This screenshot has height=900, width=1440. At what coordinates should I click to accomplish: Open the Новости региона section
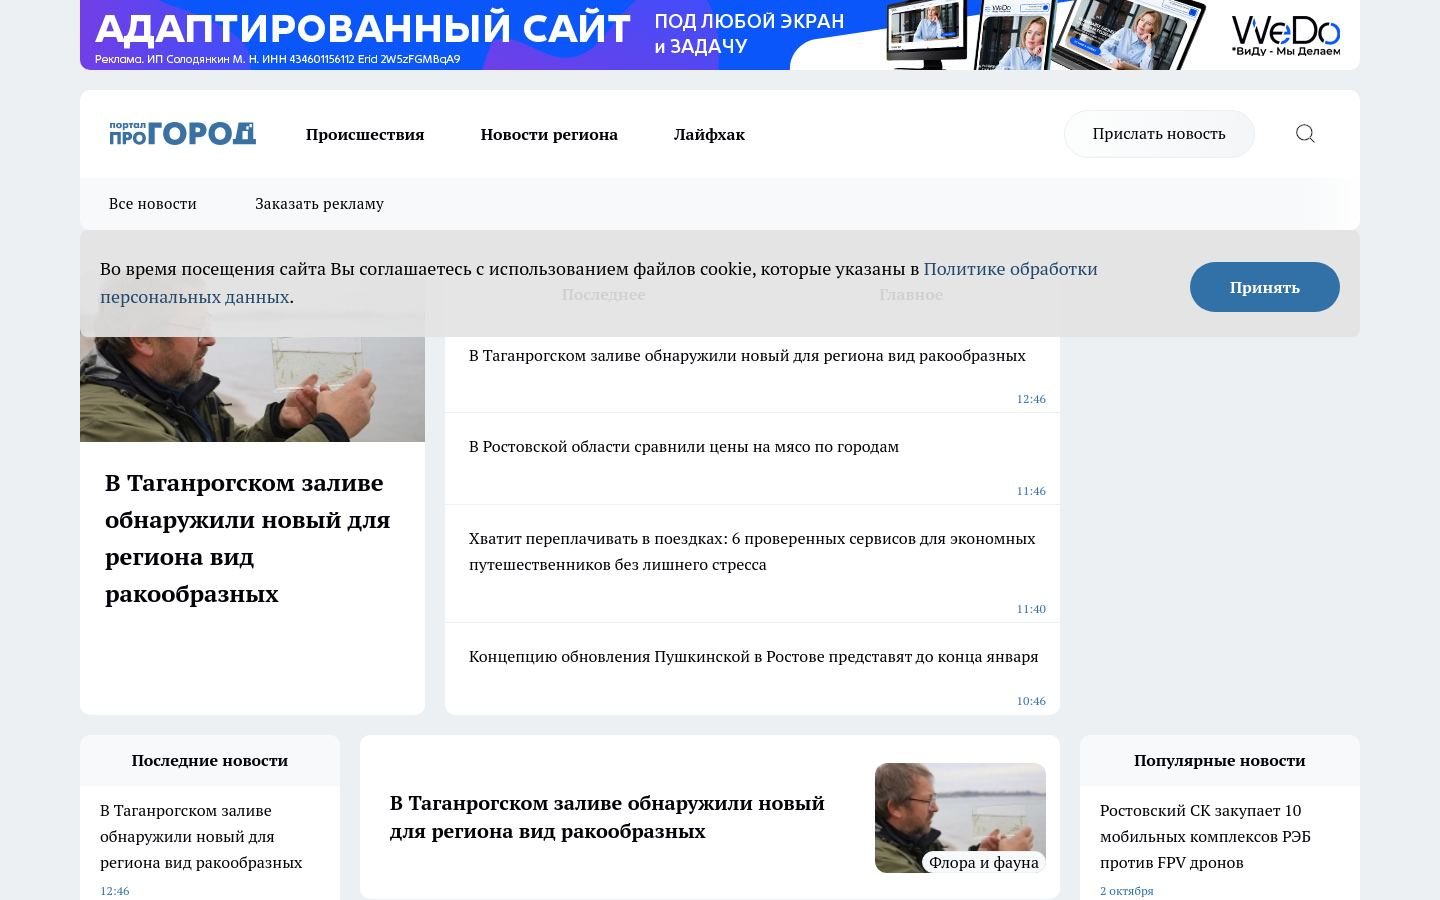click(549, 134)
